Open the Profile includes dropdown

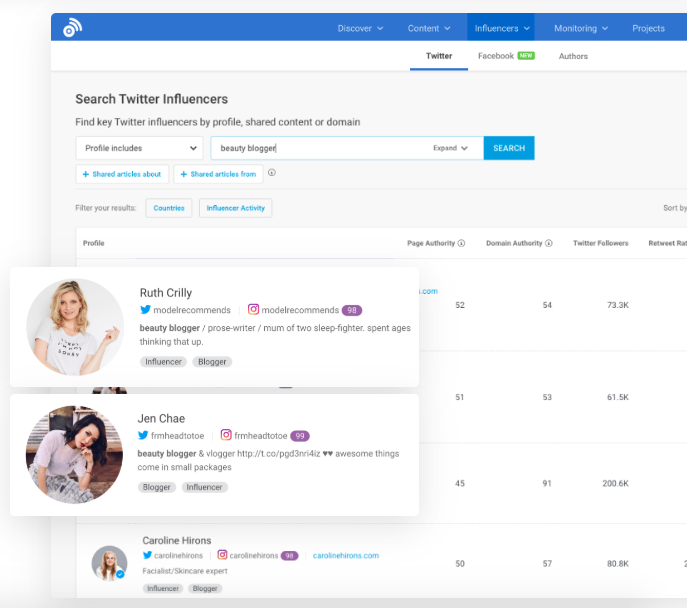139,148
